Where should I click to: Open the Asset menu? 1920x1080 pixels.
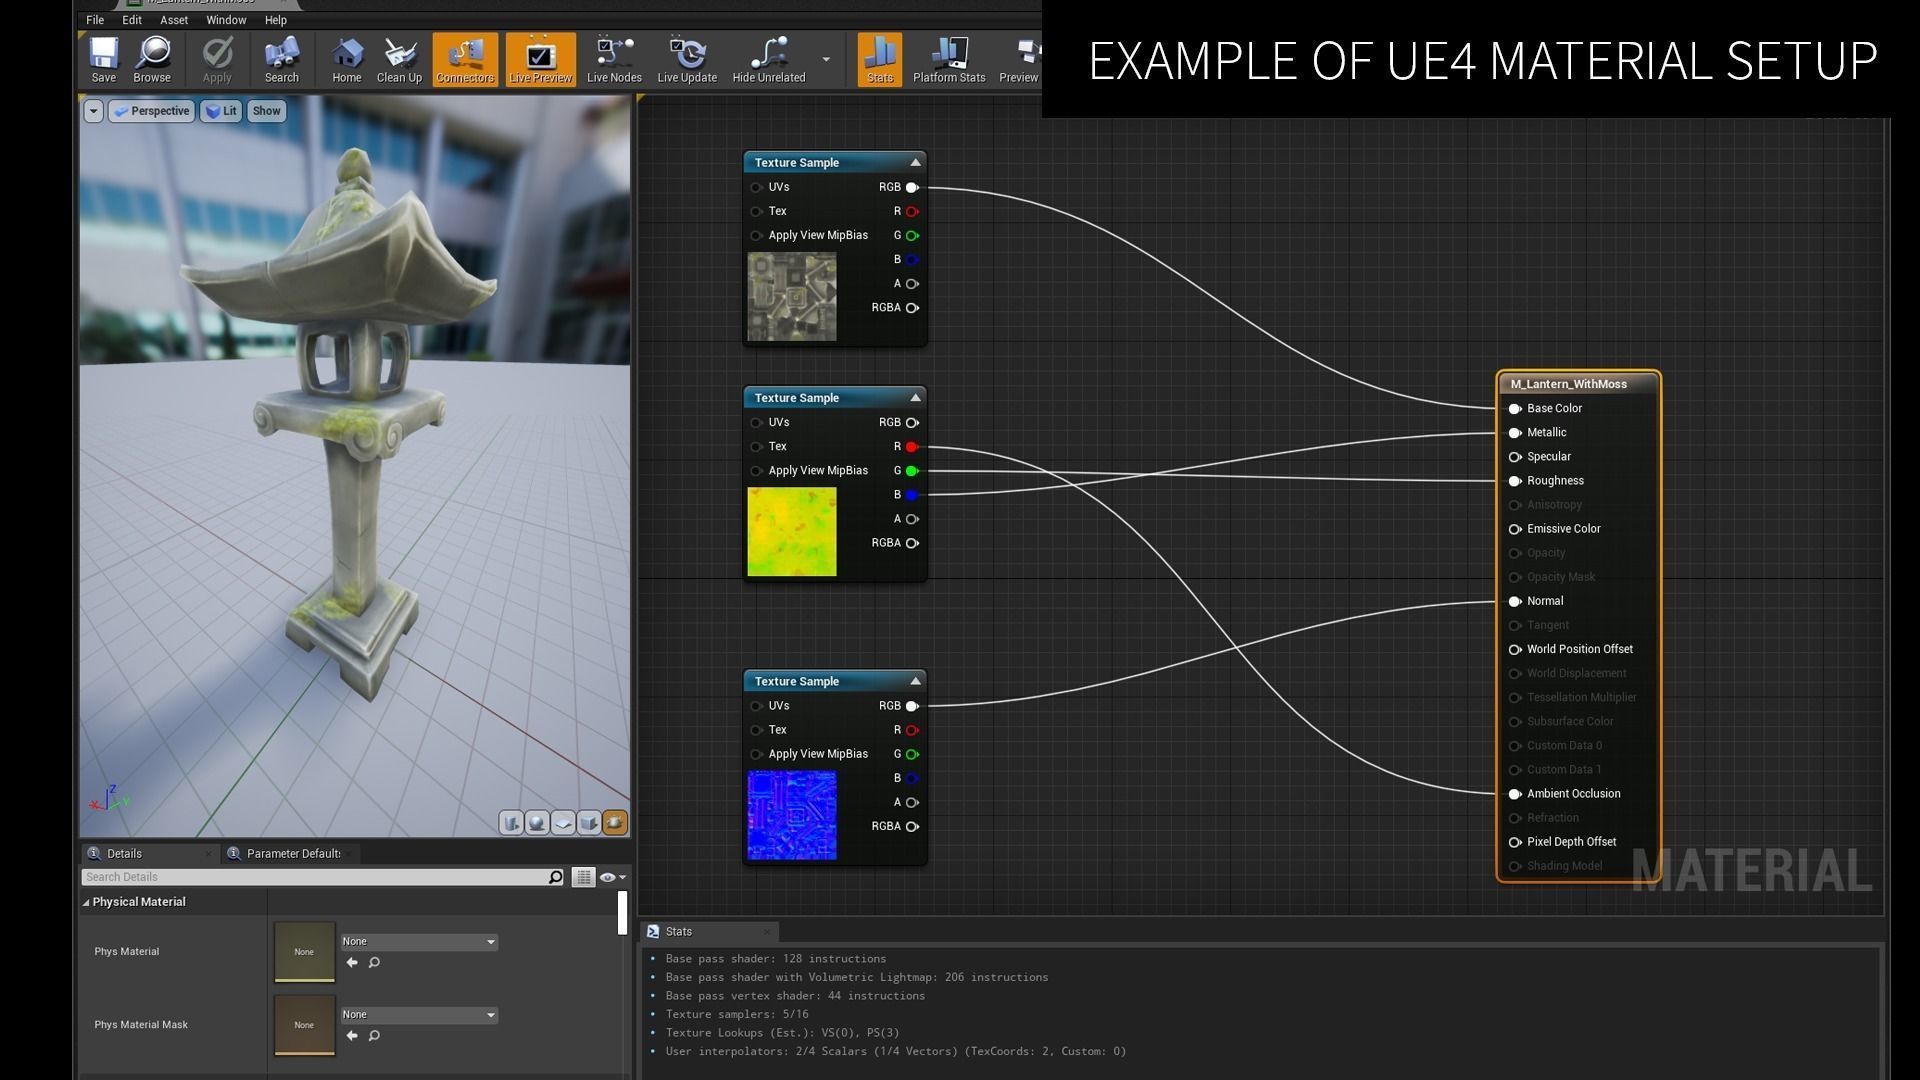coord(174,20)
